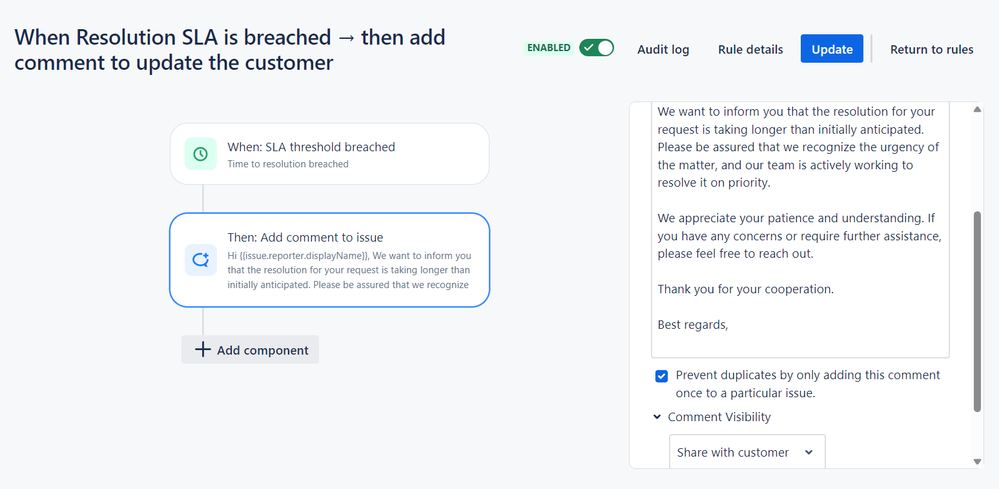Click the side panel scrollbar thumb
Viewport: 999px width, 489px height.
coord(977,311)
